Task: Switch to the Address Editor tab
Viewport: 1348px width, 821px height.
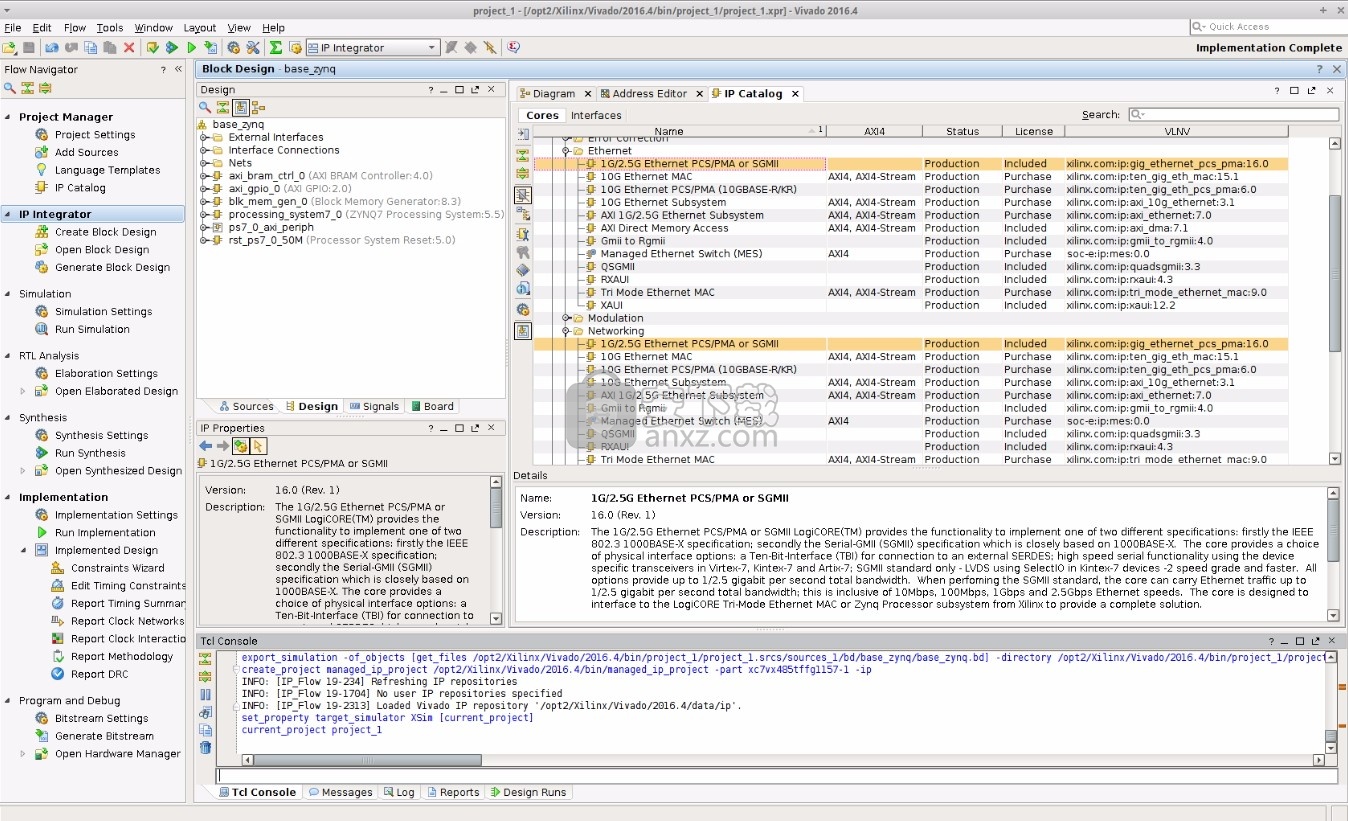Action: click(649, 93)
